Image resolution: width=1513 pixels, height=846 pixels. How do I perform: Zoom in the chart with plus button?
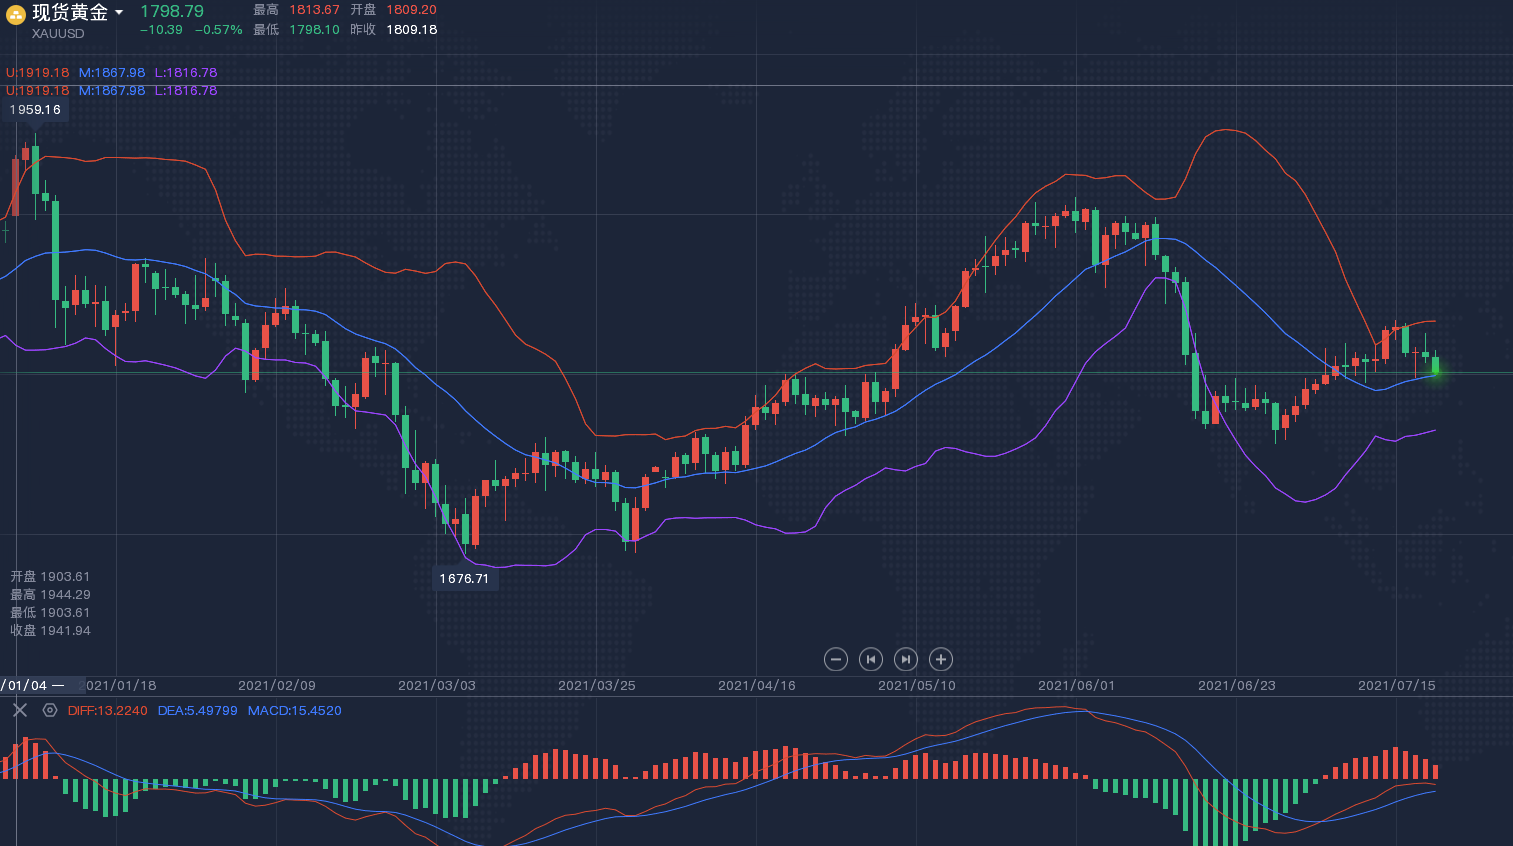coord(940,659)
